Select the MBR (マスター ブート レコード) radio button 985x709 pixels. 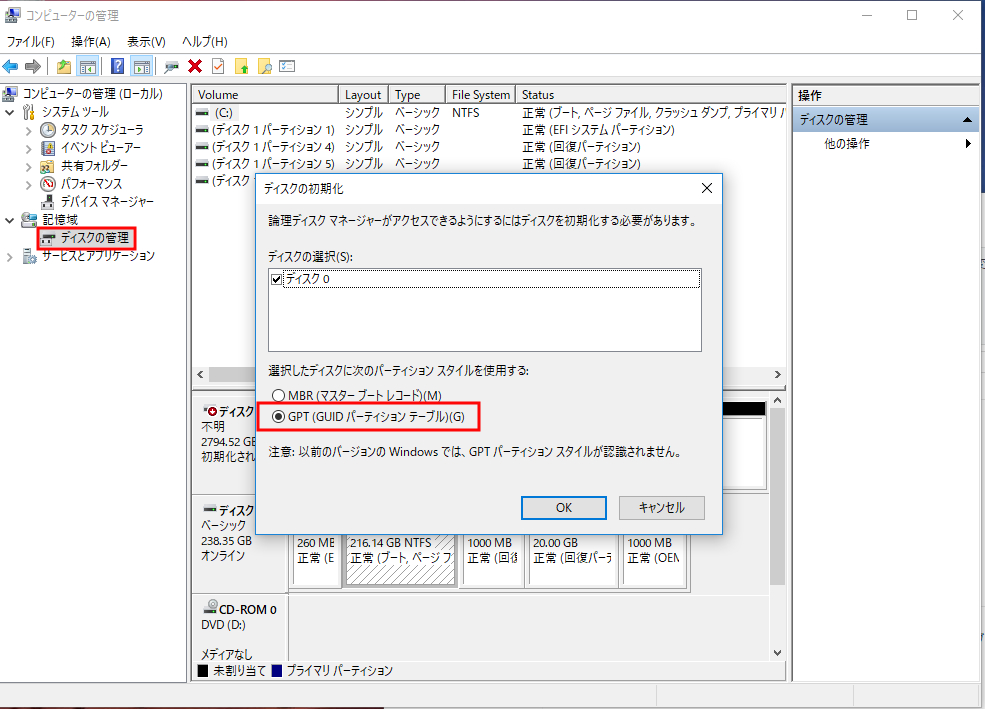coord(278,396)
